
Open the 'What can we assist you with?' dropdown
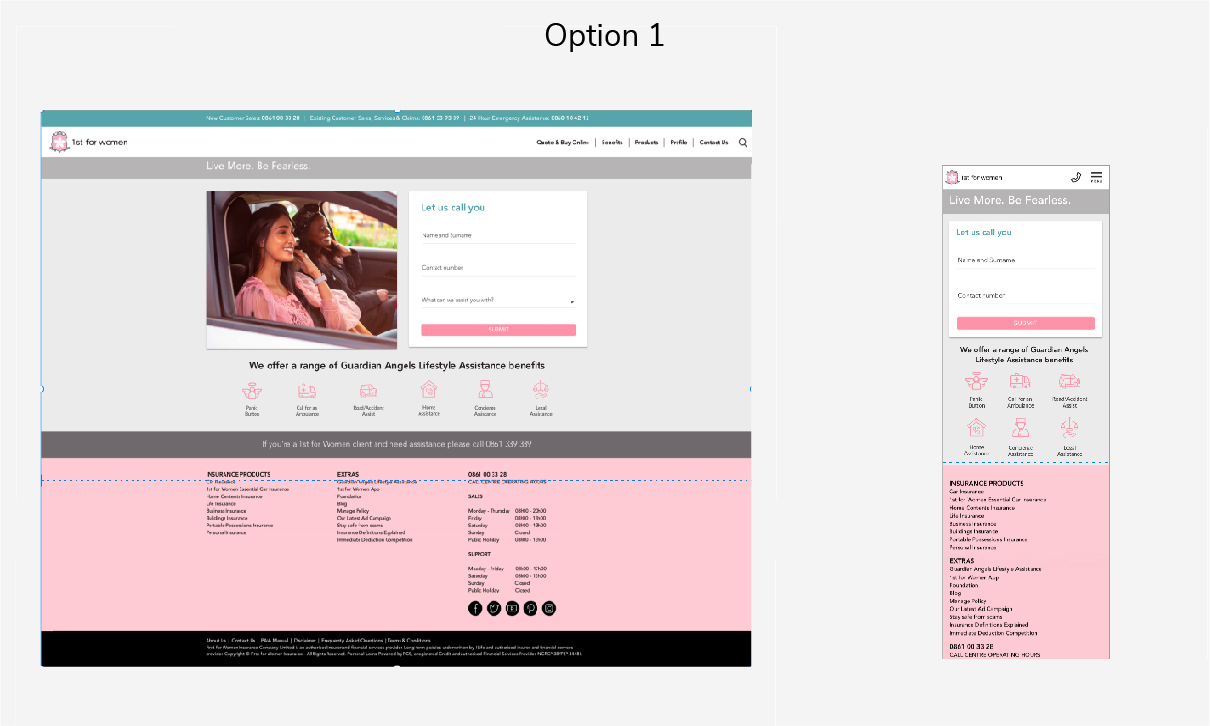[498, 300]
